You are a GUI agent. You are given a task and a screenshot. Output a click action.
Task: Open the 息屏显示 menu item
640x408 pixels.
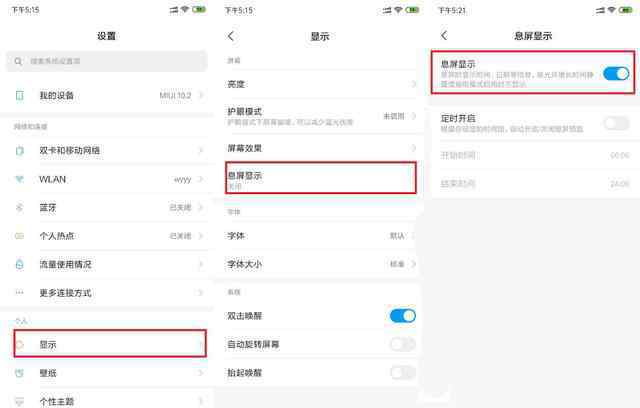coord(321,177)
